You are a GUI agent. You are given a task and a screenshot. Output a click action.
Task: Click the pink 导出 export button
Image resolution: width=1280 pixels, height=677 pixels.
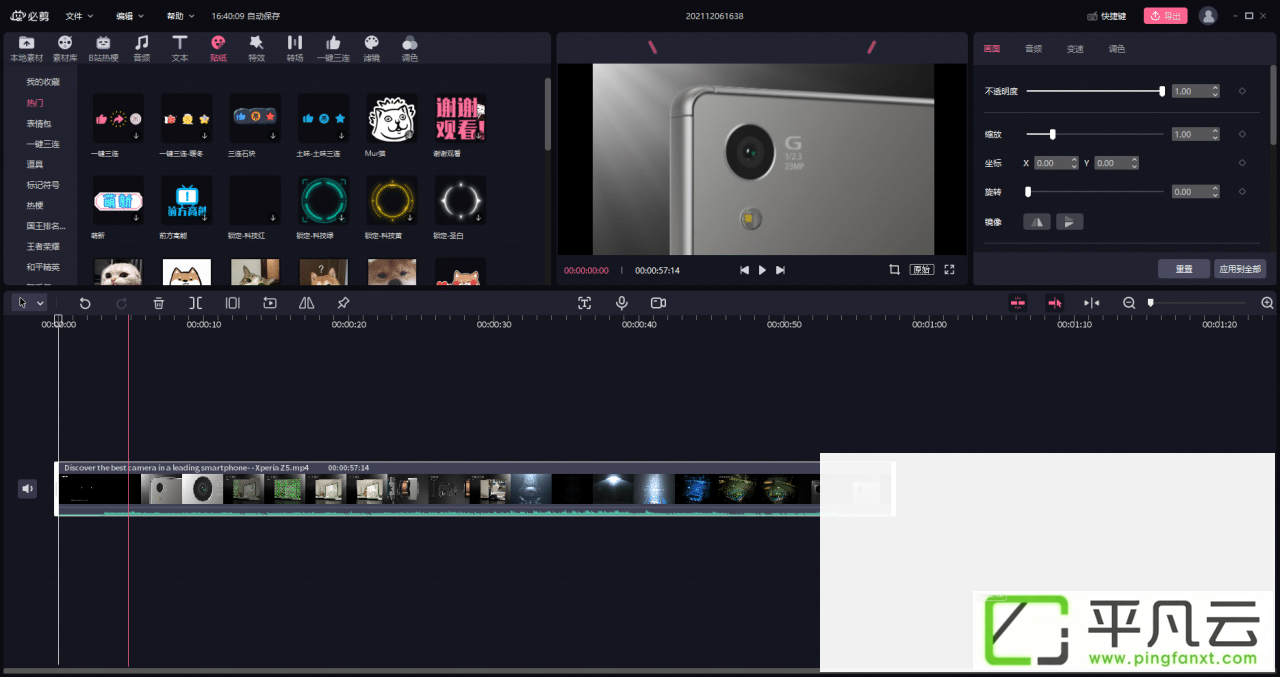pyautogui.click(x=1165, y=16)
